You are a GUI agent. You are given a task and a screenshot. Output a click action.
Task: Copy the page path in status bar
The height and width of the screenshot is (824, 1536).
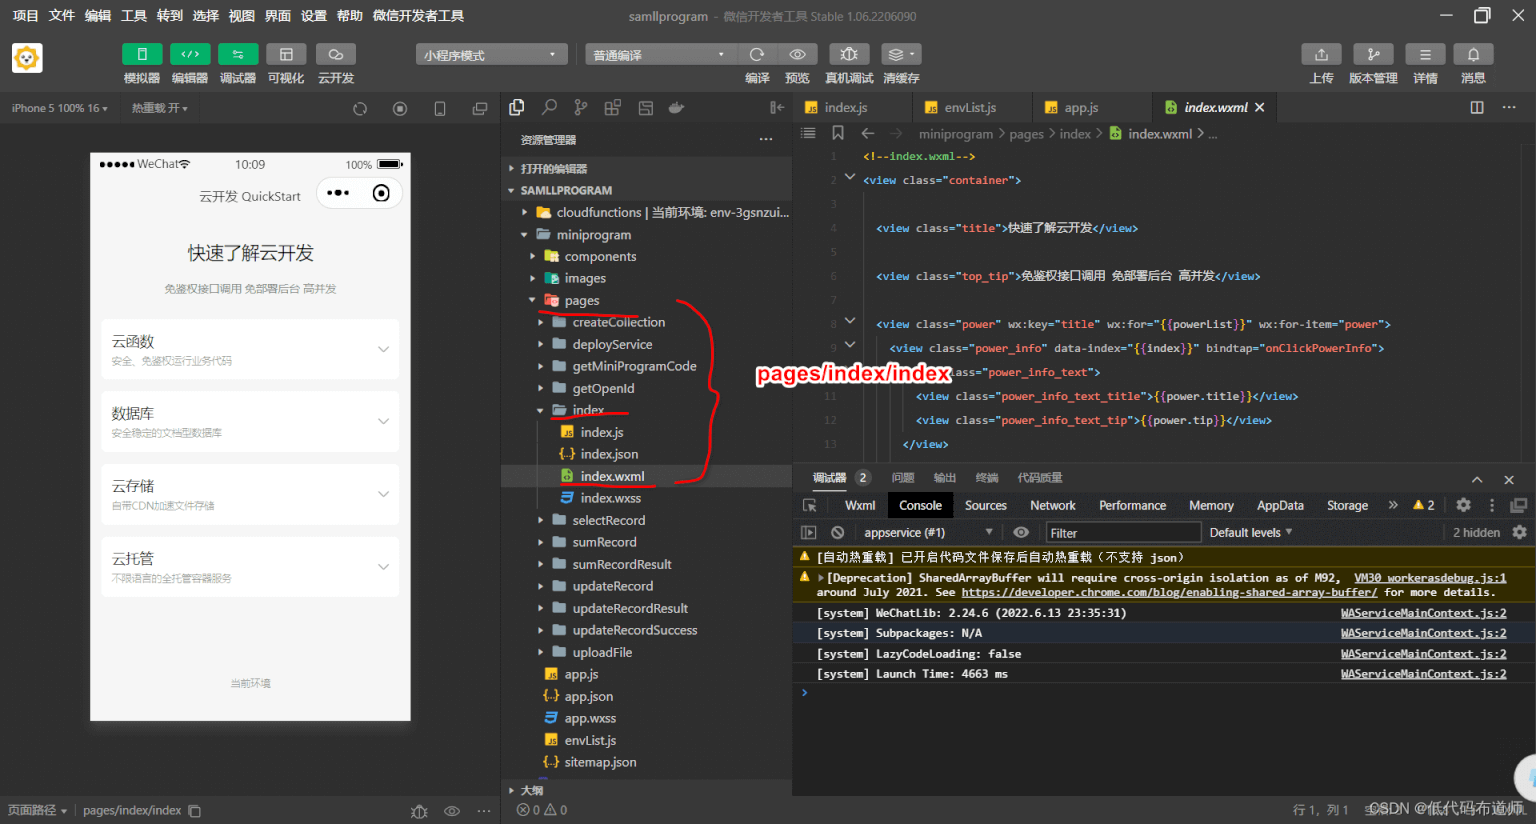coord(195,811)
